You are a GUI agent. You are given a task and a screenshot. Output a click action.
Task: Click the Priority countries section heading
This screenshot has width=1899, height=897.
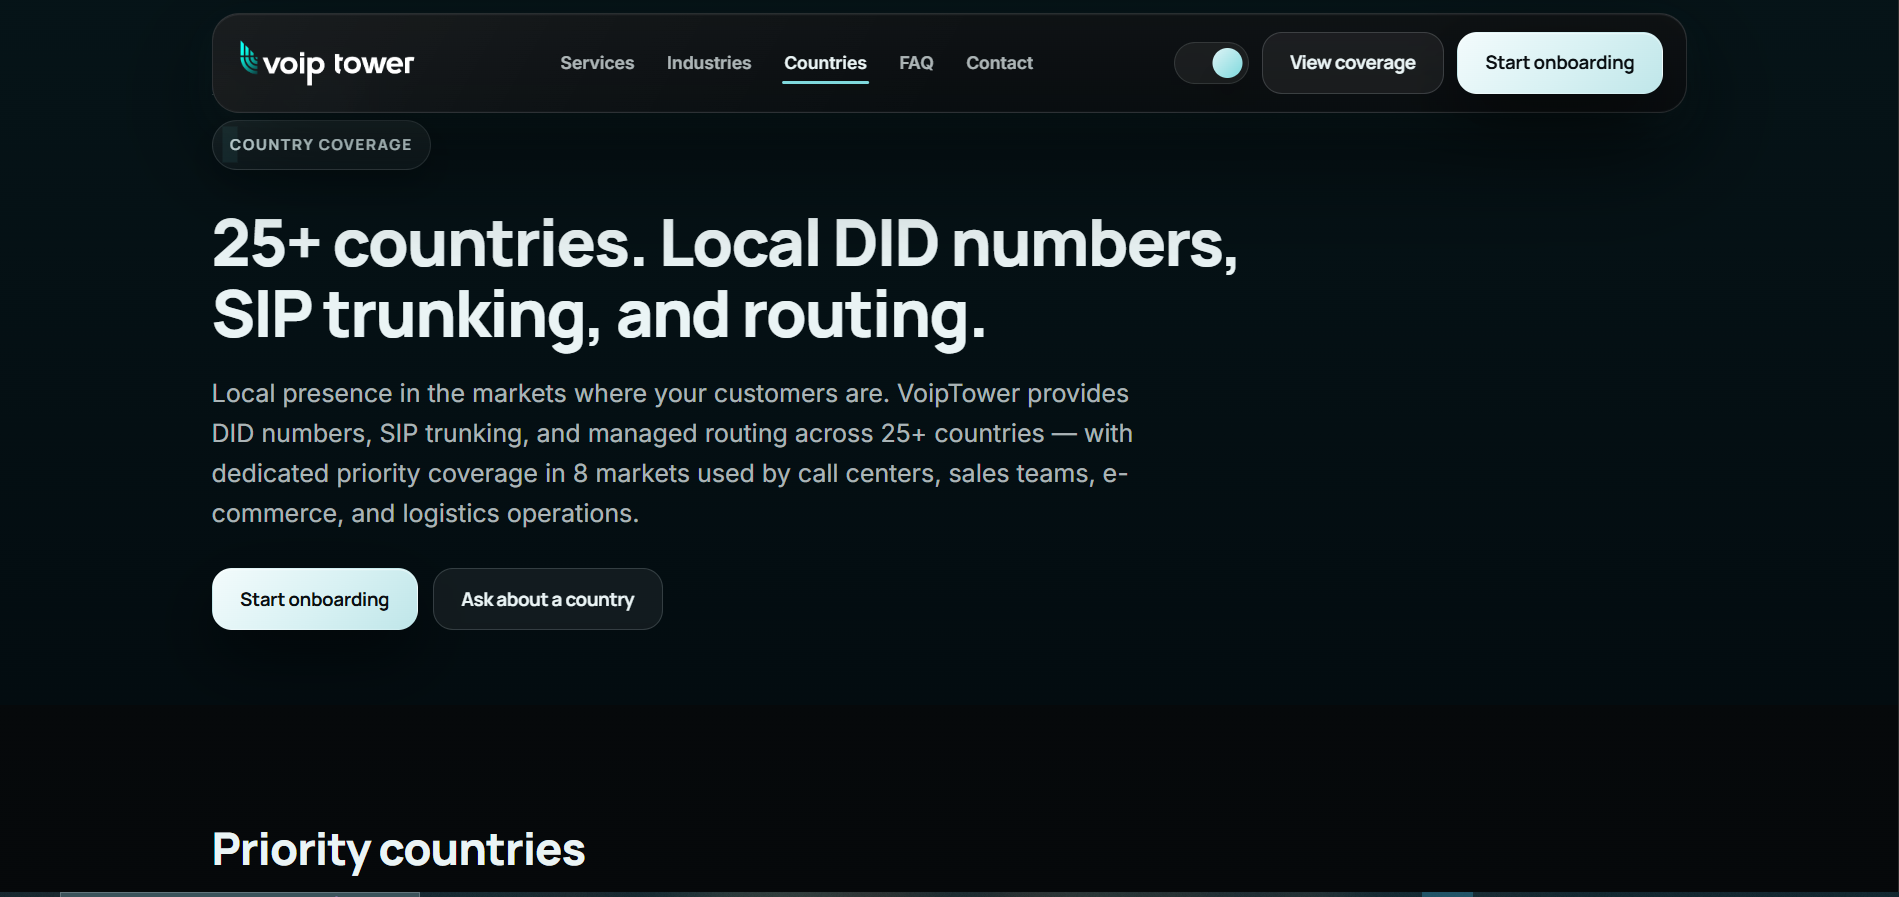pos(398,850)
